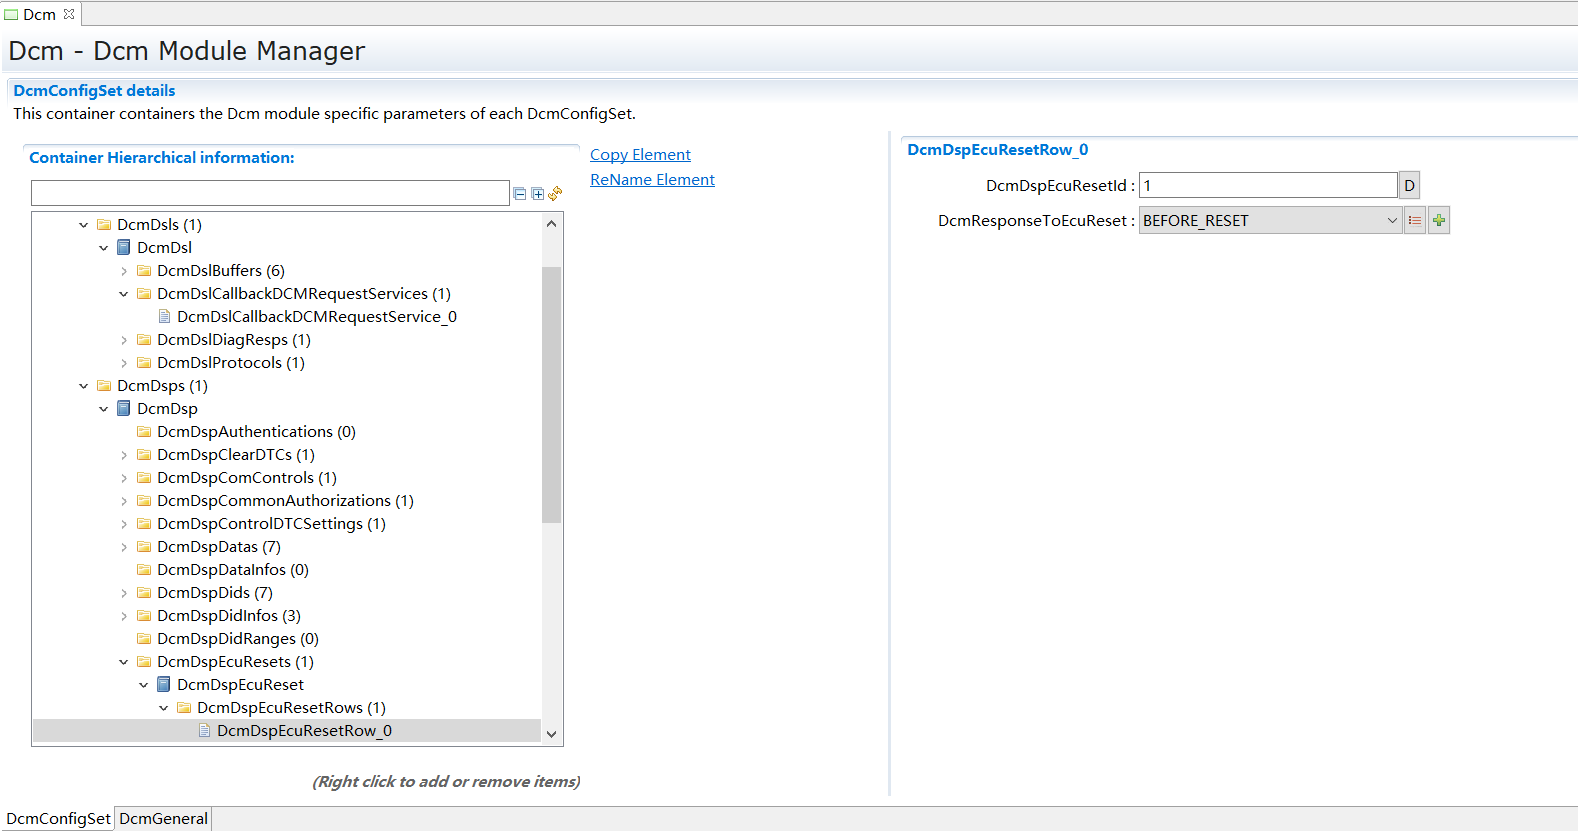
Task: Expand the DcmDspDidInfos (3) node
Action: tap(124, 616)
